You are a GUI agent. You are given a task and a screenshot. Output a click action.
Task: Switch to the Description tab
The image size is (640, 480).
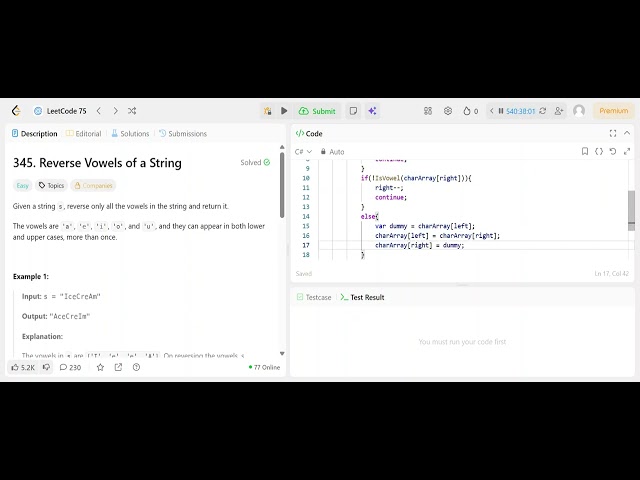pyautogui.click(x=35, y=133)
